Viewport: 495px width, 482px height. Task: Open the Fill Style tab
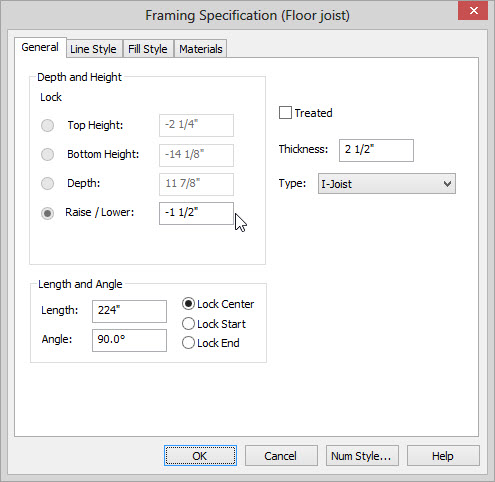tap(148, 49)
